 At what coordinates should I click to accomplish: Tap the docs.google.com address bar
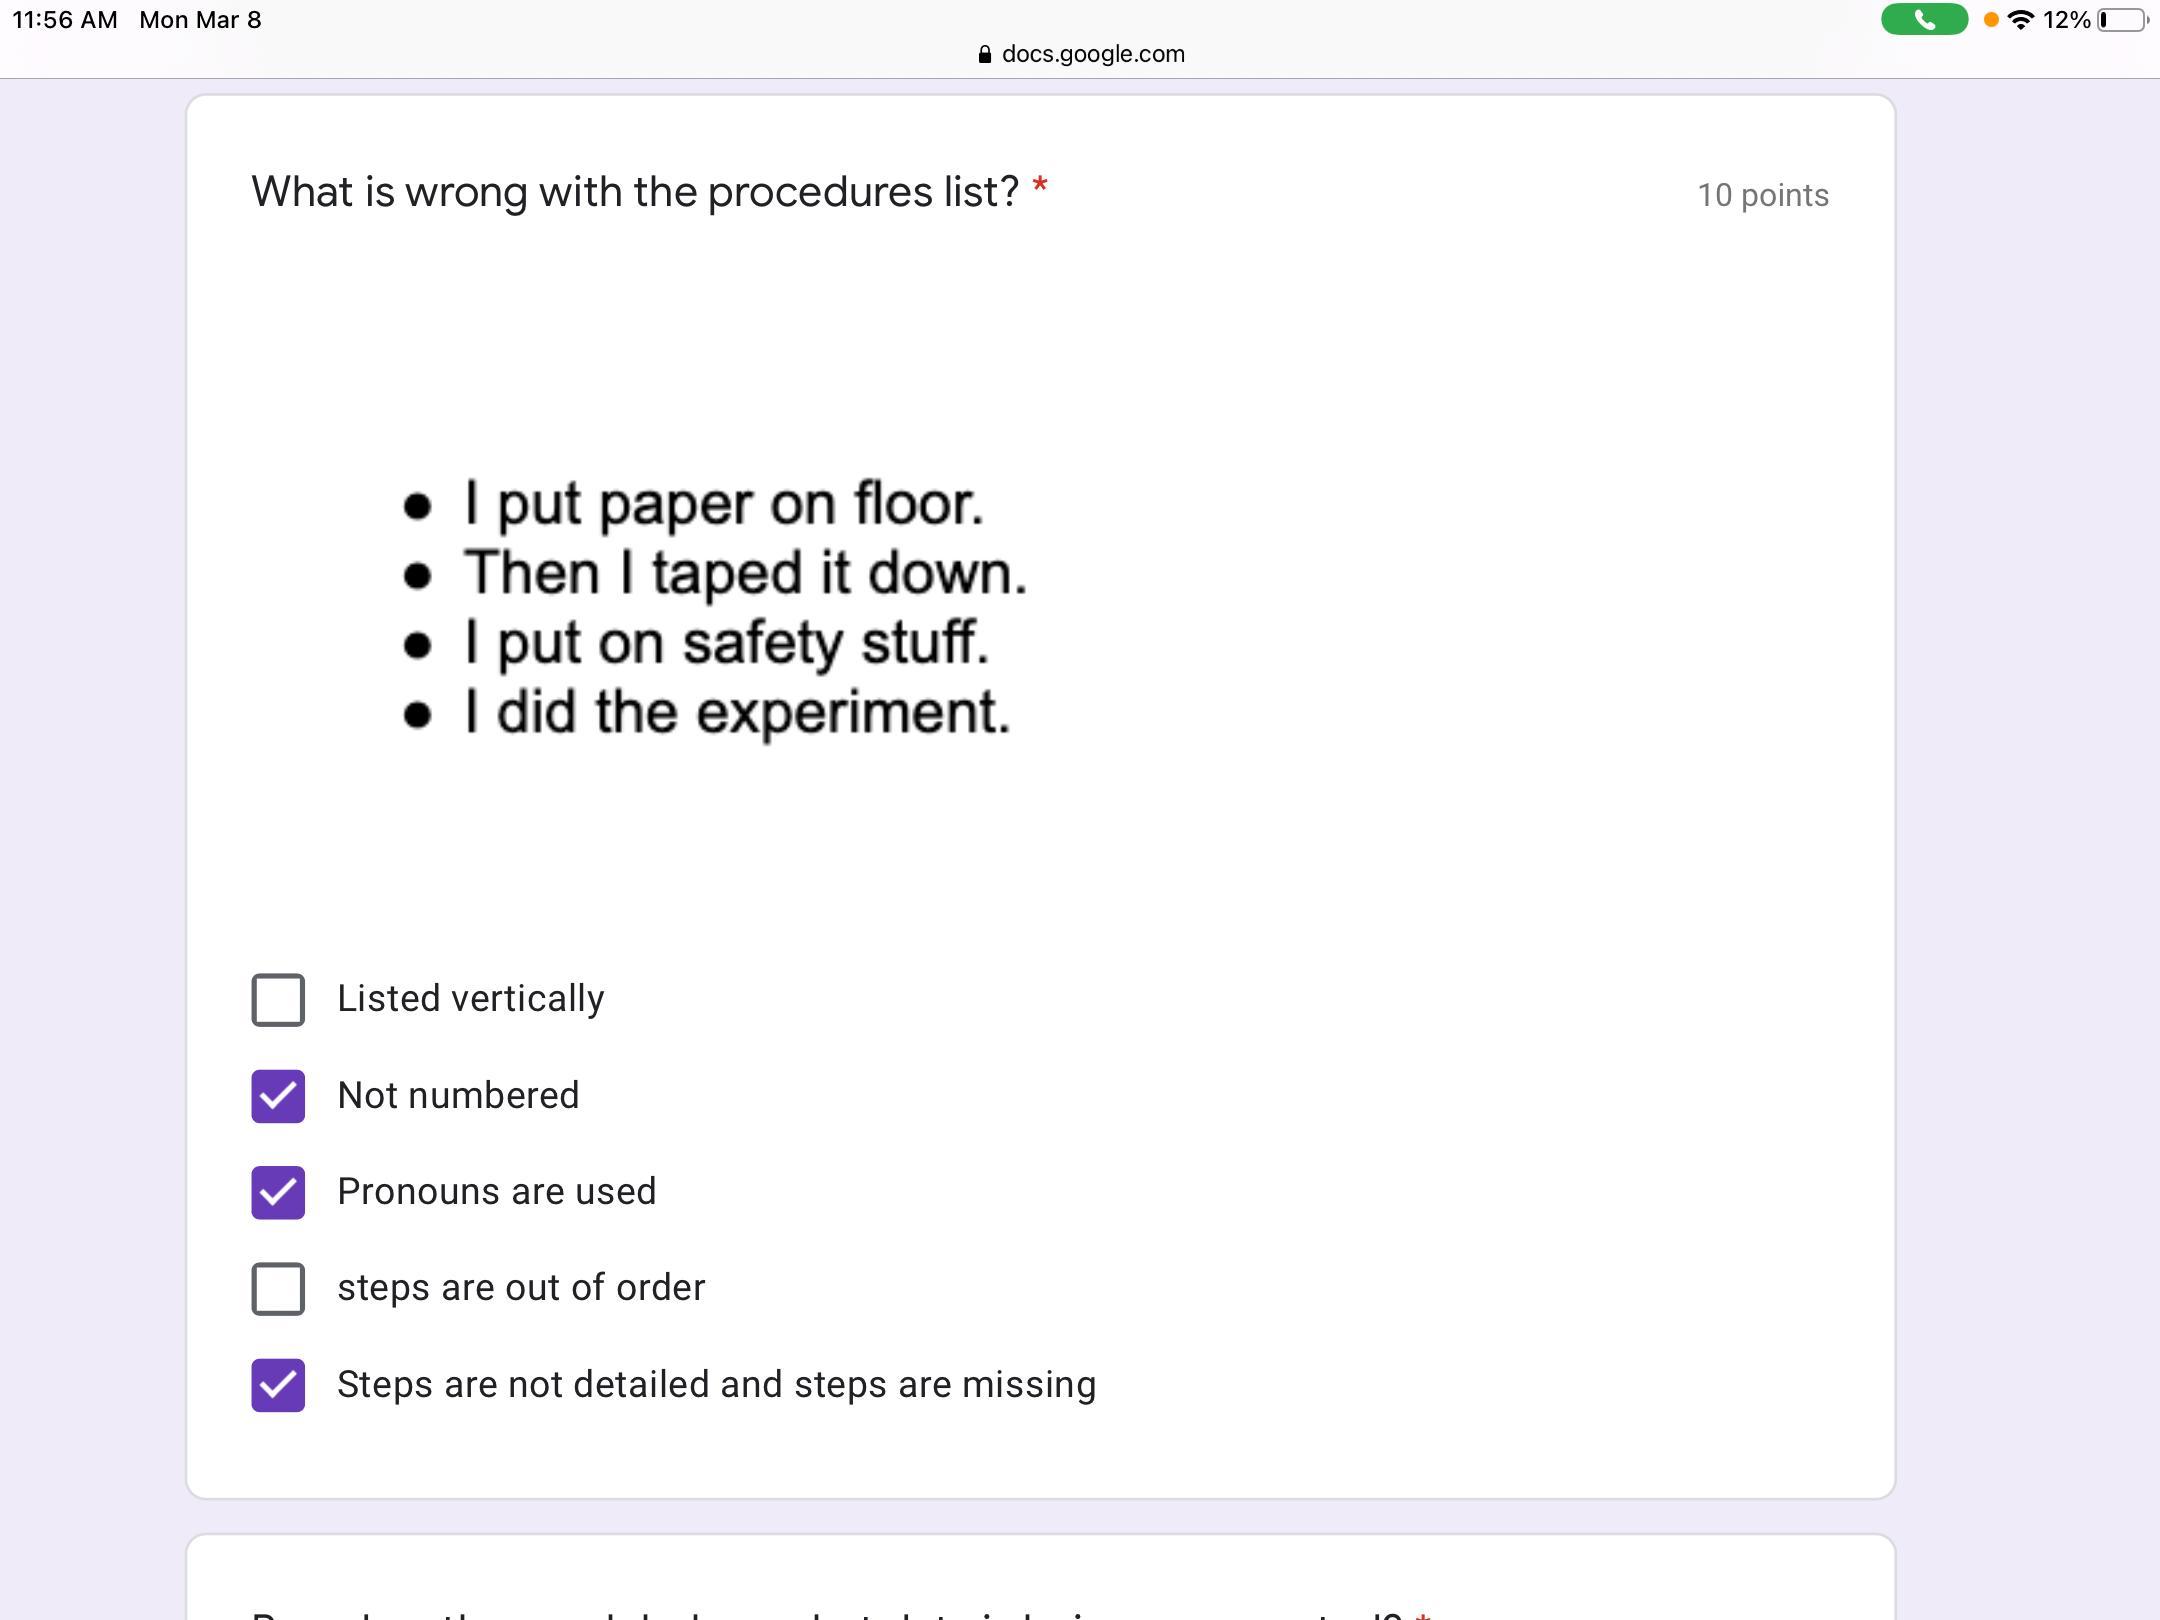(1082, 54)
